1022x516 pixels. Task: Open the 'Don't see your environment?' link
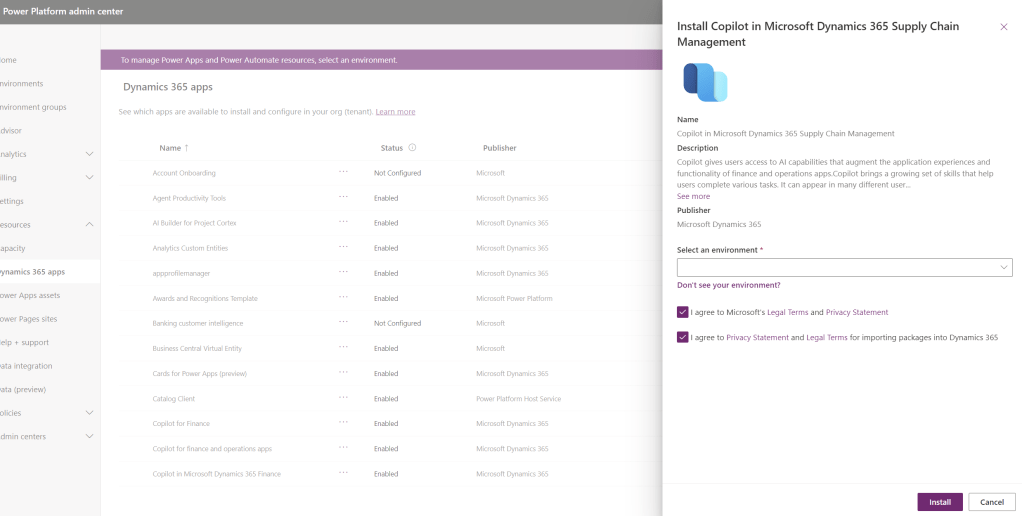[x=728, y=285]
